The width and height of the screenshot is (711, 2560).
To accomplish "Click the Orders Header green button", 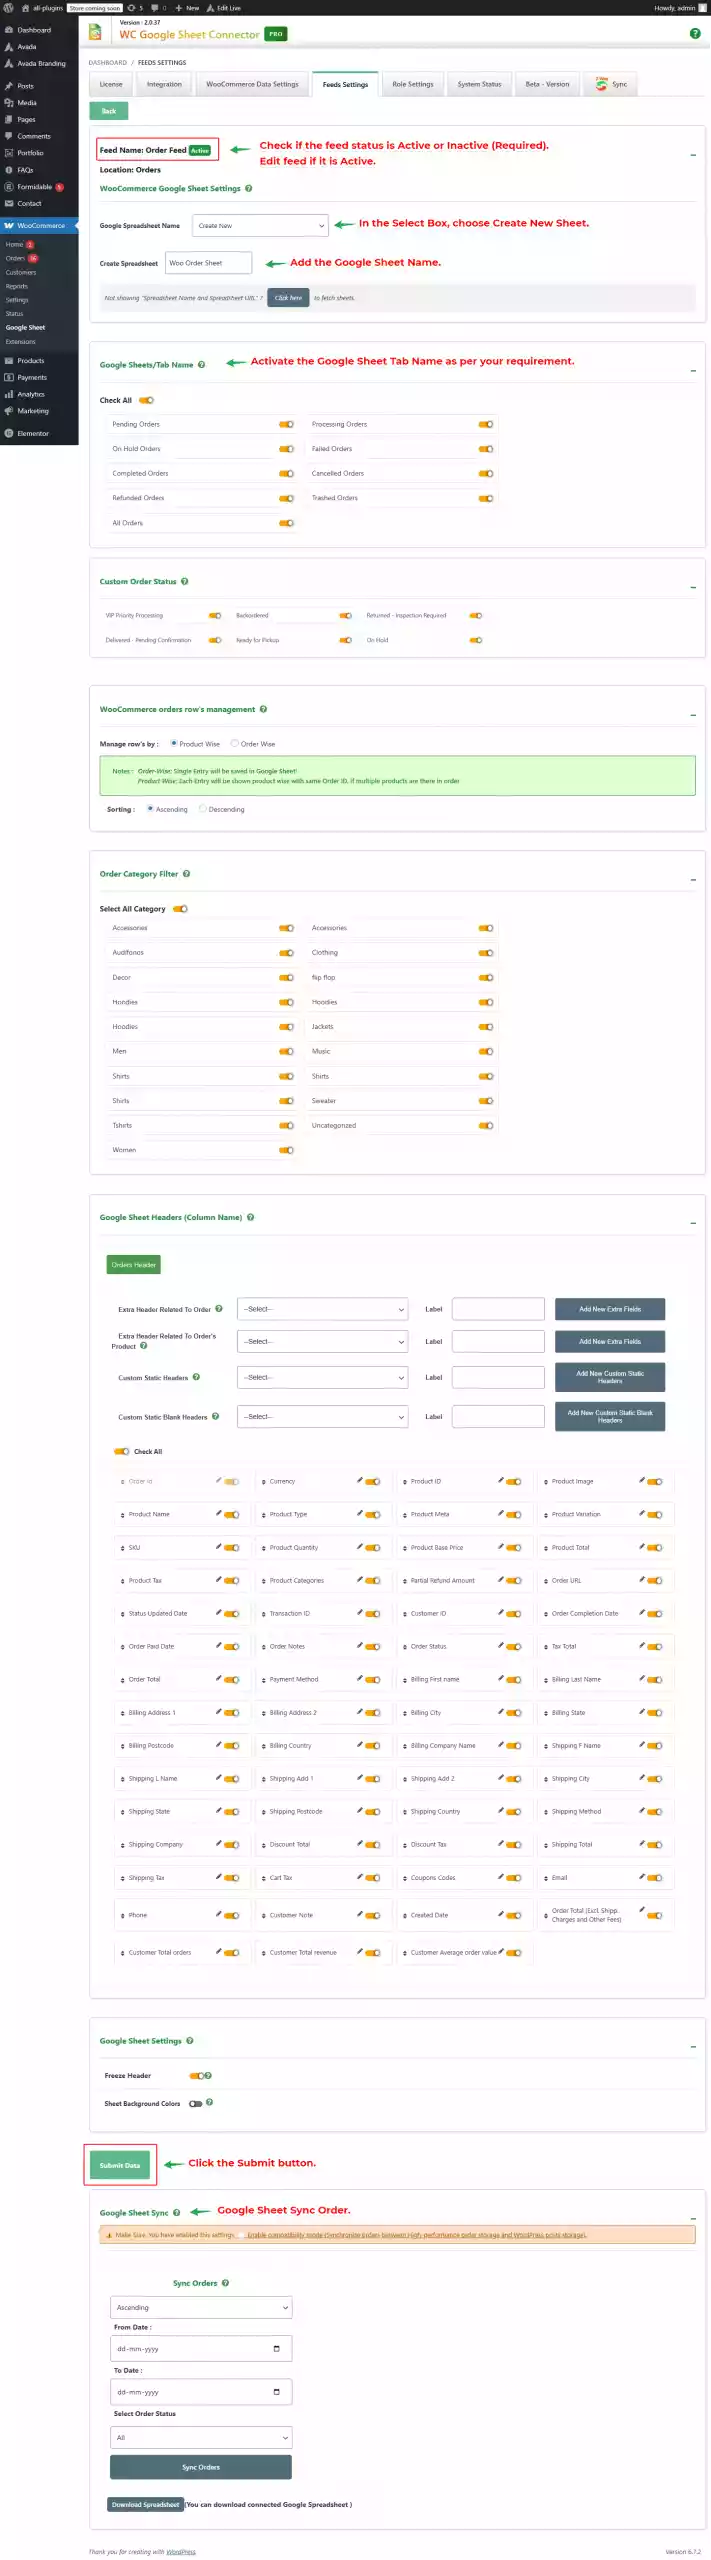I will tap(134, 1264).
